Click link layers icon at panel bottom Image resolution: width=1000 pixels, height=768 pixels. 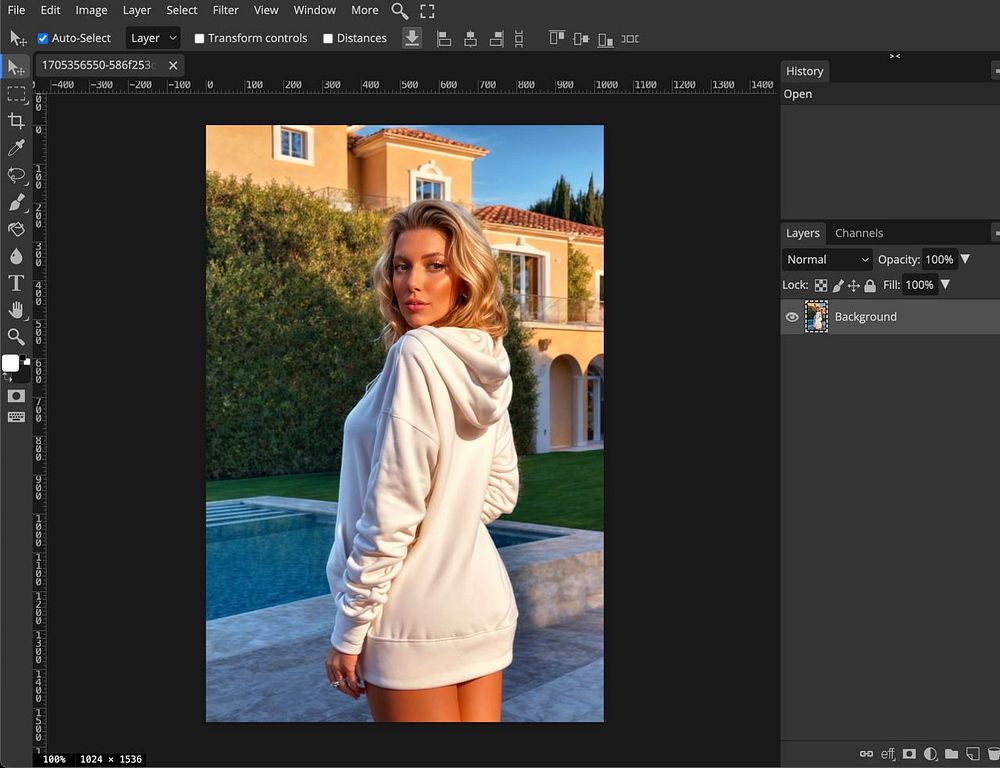867,754
